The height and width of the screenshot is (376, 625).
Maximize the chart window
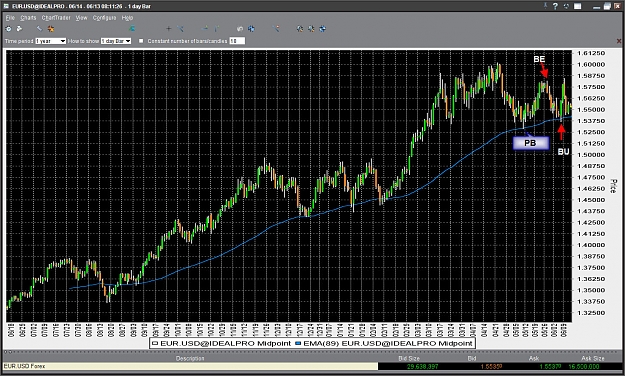[607, 6]
